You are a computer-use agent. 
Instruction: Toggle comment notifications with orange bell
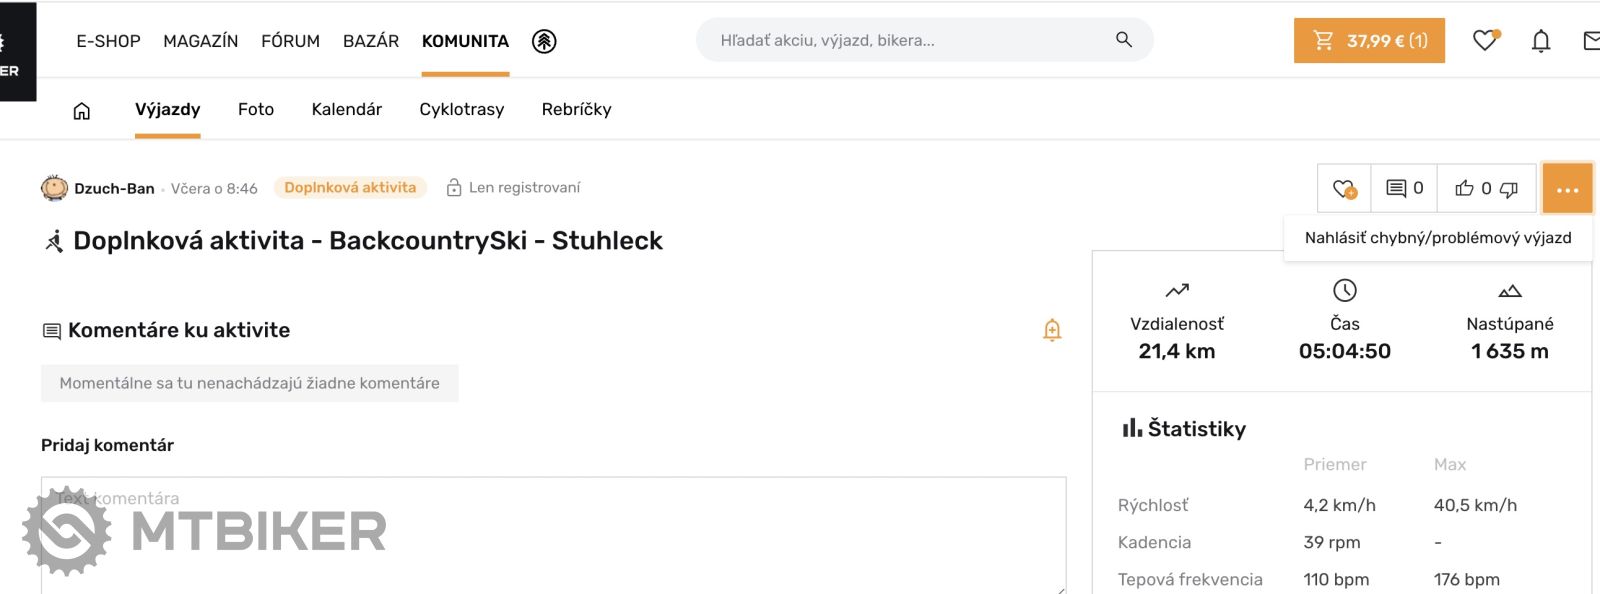coord(1052,330)
